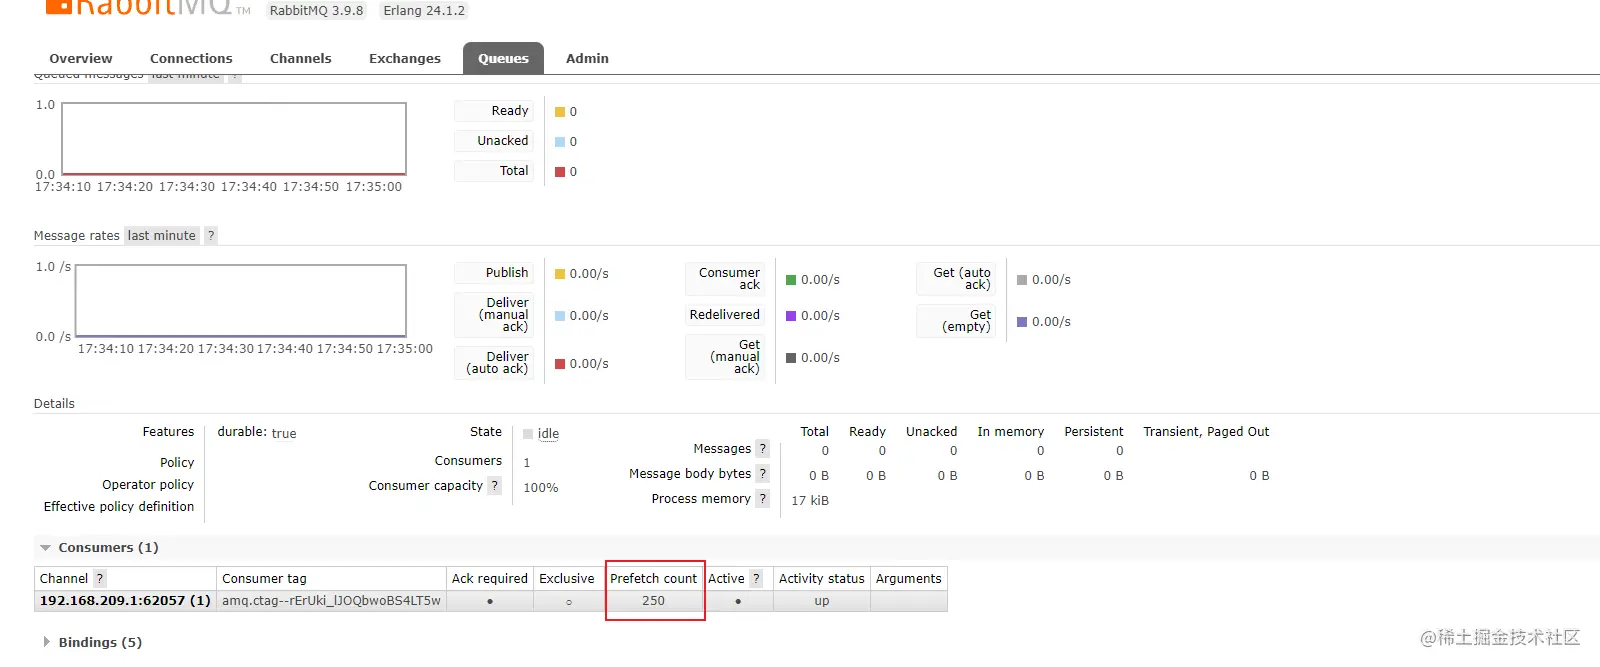Expand the Bindings (5) section
Image resolution: width=1600 pixels, height=667 pixels.
(90, 642)
